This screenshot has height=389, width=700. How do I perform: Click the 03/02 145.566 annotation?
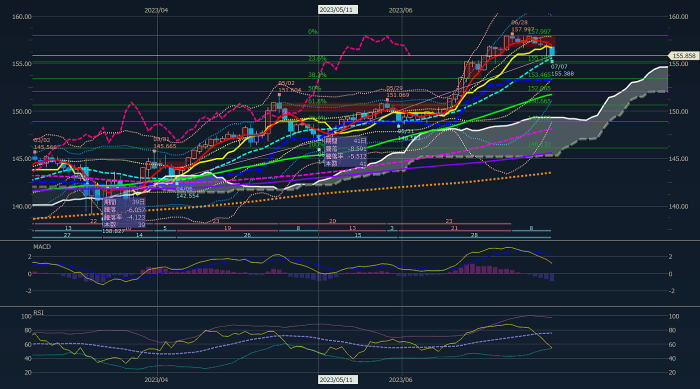coord(45,143)
